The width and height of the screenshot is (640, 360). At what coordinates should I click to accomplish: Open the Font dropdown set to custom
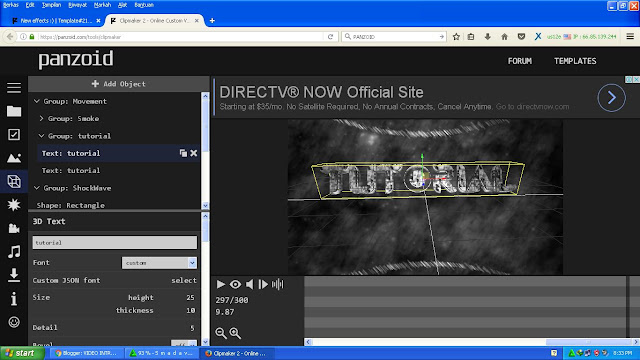click(159, 263)
